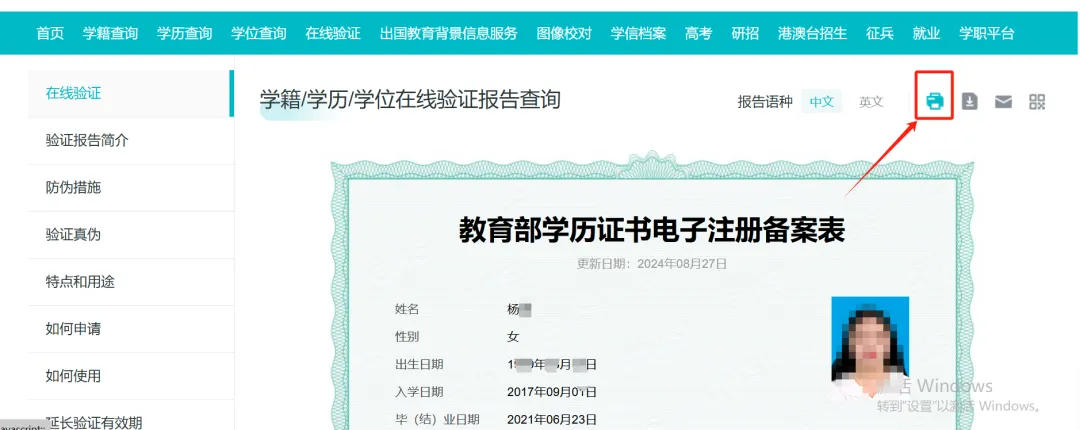This screenshot has height=430, width=1080.
Task: Click the 出生日期 field label
Action: (419, 364)
